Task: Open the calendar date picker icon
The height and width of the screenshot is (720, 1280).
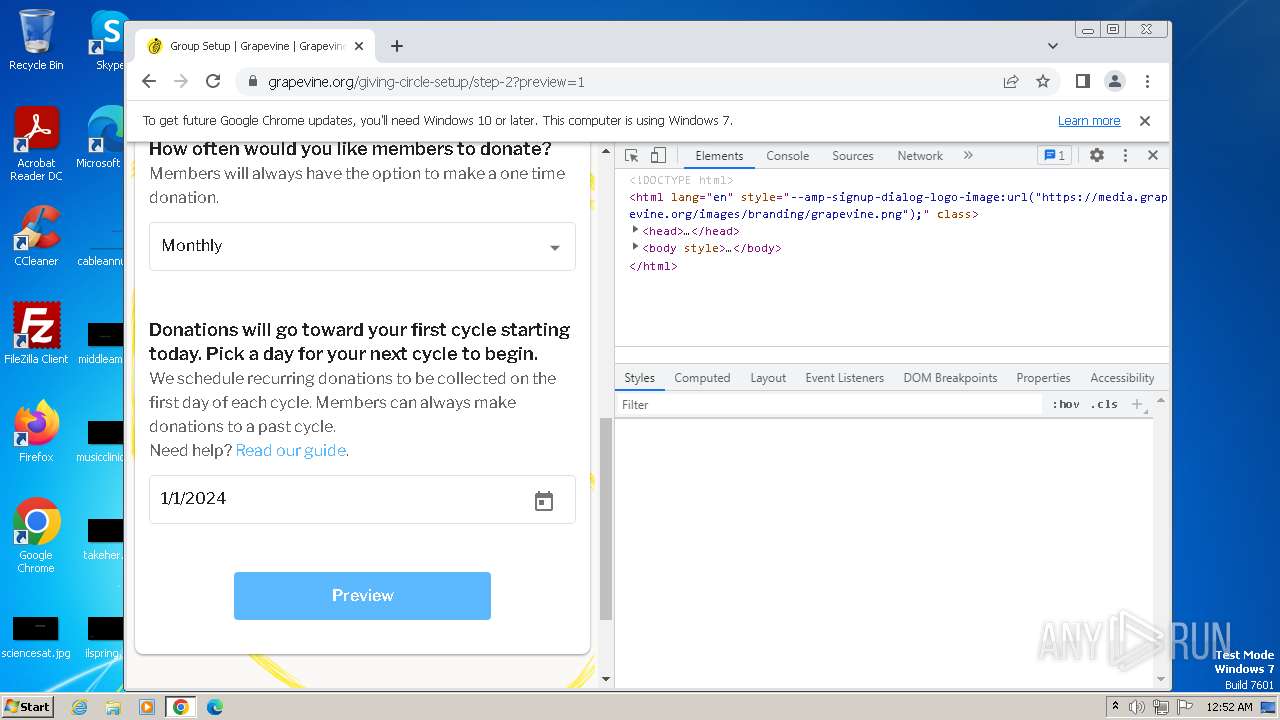Action: tap(544, 501)
